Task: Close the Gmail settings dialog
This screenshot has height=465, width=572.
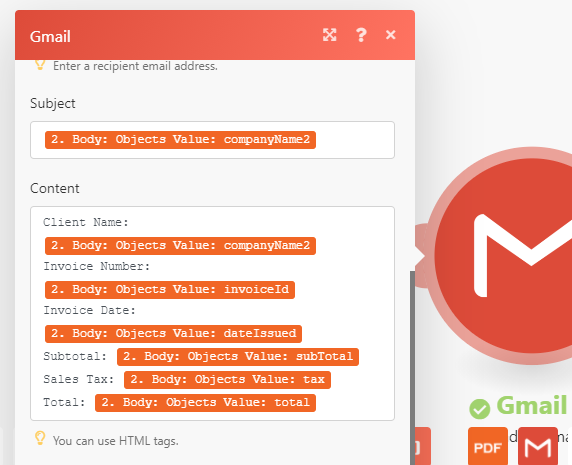Action: click(x=391, y=35)
